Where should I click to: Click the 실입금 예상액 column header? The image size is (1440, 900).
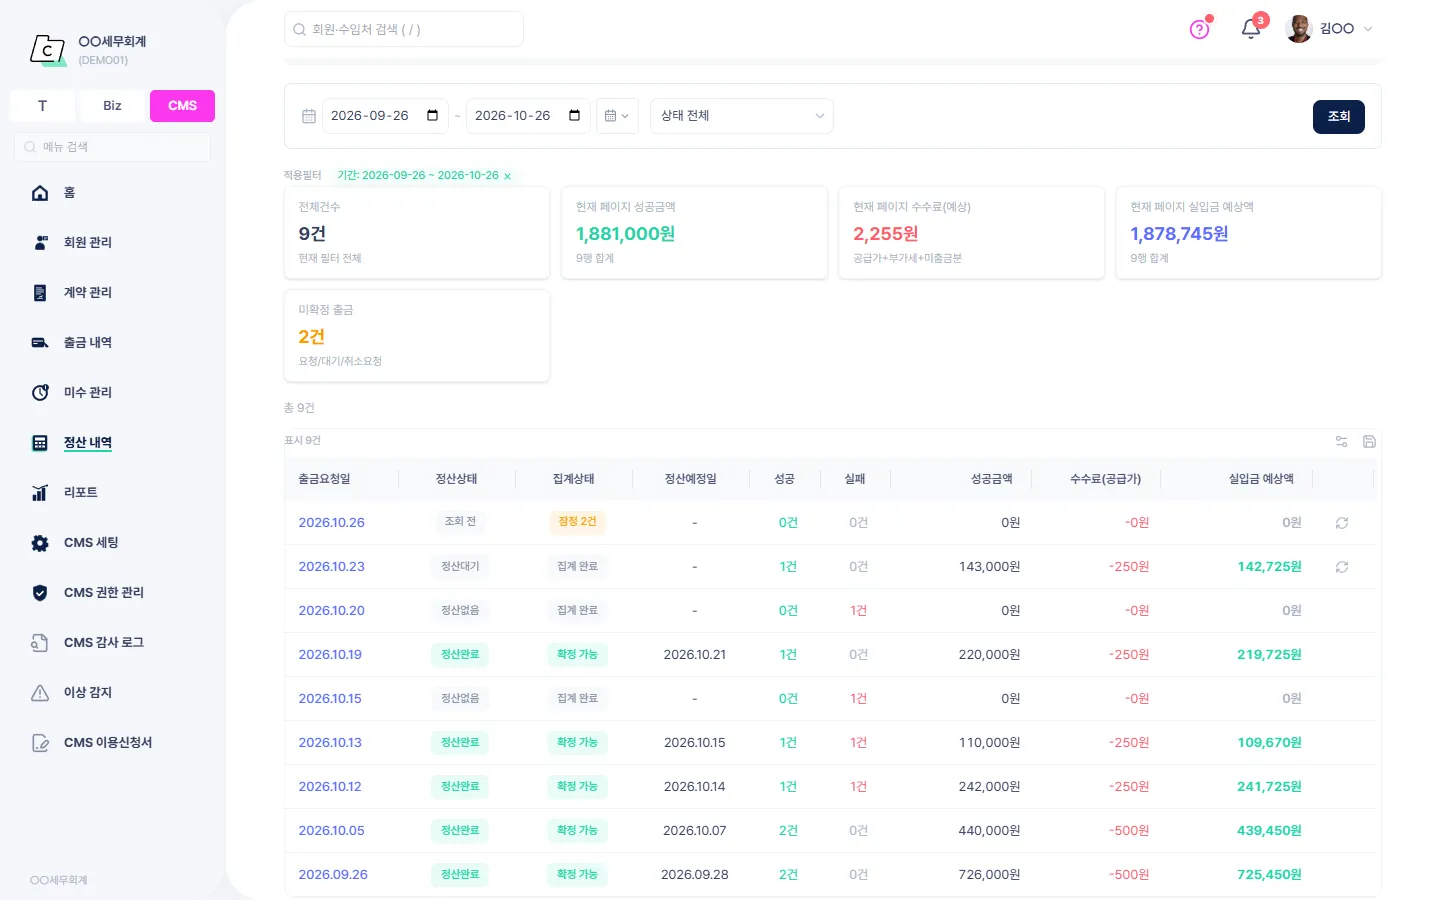tap(1261, 479)
